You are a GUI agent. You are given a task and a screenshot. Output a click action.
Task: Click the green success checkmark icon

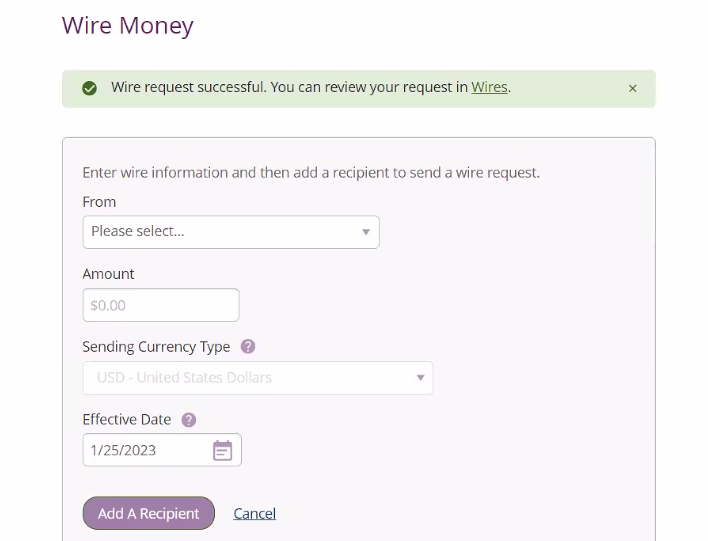coord(89,88)
